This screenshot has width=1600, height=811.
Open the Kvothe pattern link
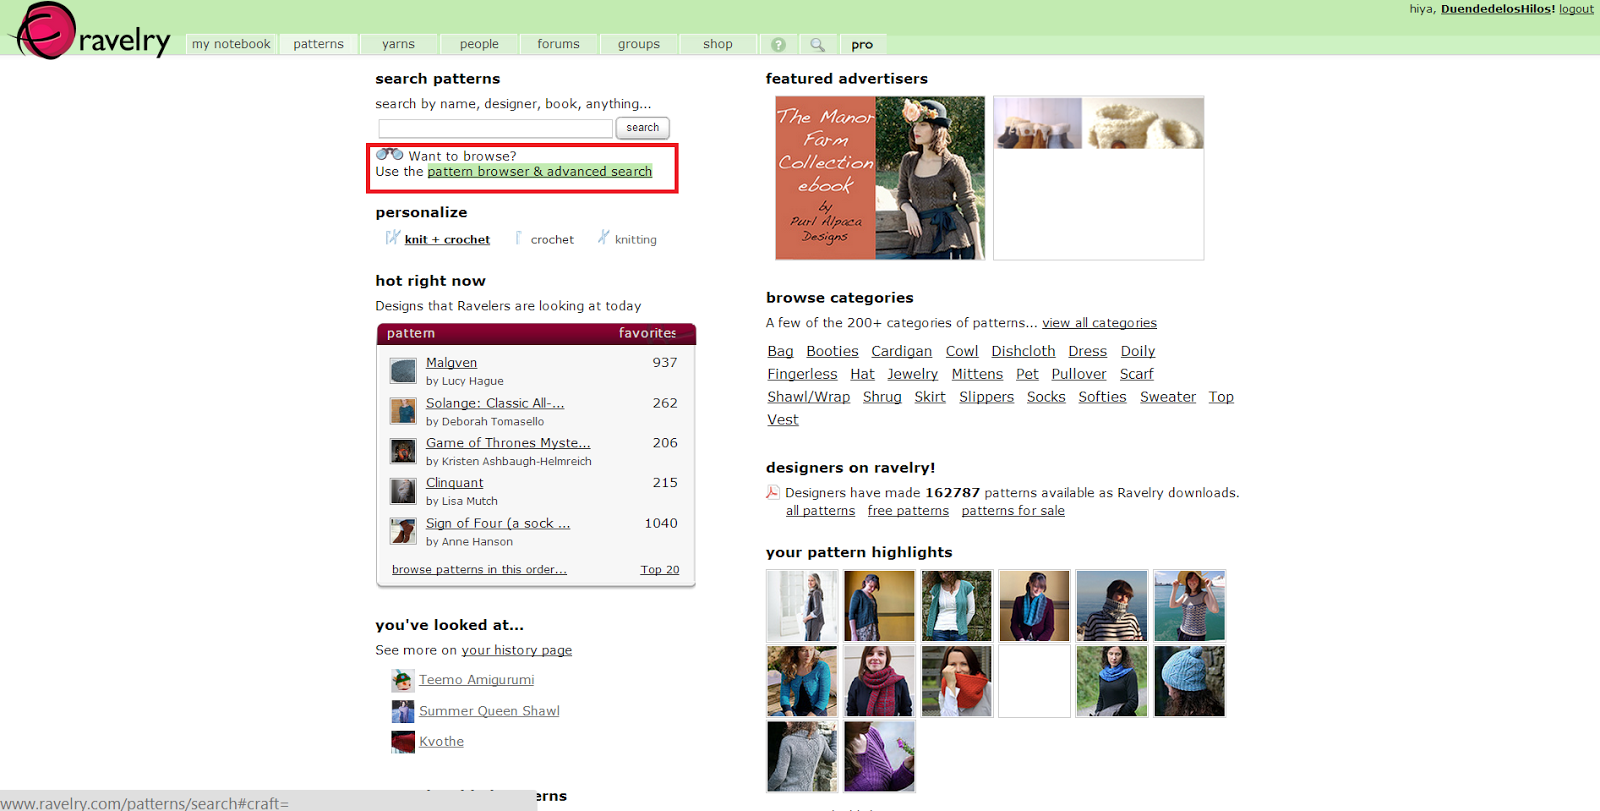441,742
